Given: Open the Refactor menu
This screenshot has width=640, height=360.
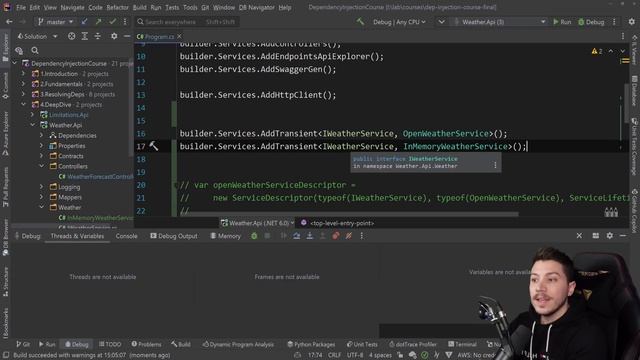Looking at the screenshot, I should (117, 7).
